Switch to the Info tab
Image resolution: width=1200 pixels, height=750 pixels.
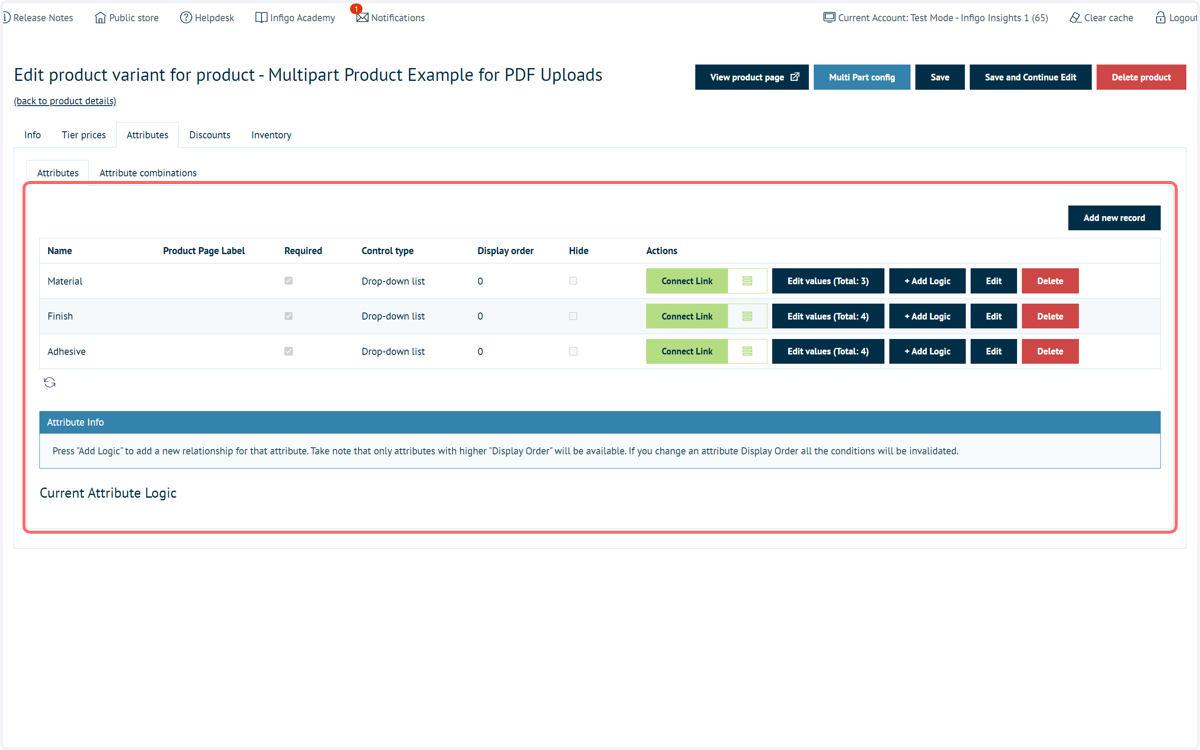tap(33, 135)
